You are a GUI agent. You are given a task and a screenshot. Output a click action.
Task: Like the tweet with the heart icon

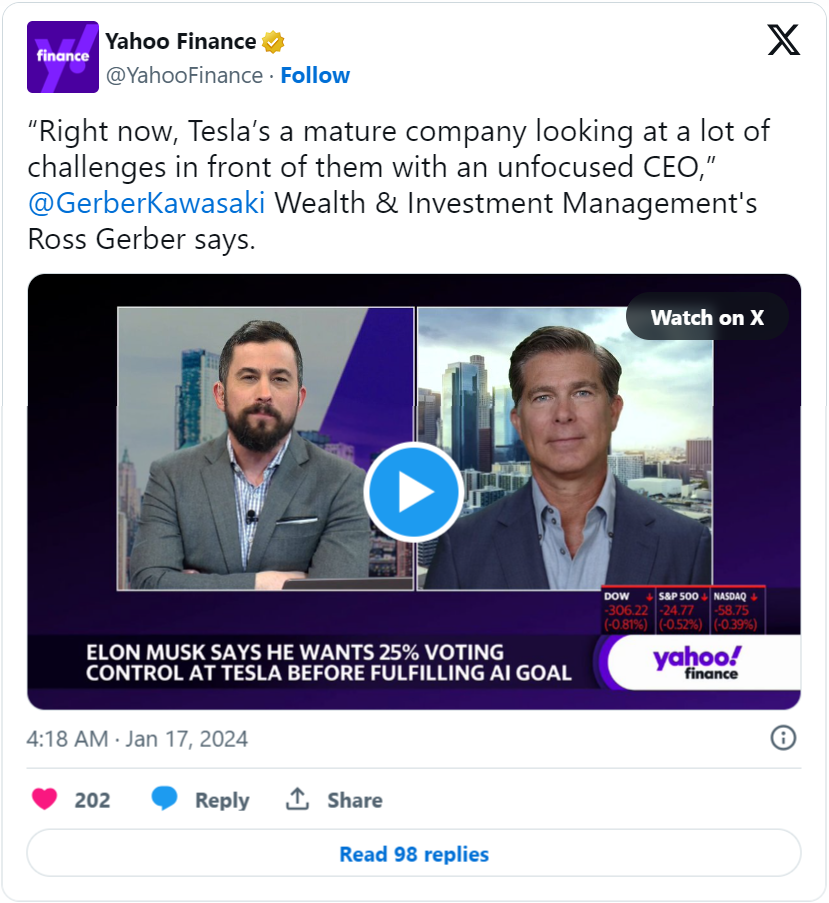(x=45, y=800)
